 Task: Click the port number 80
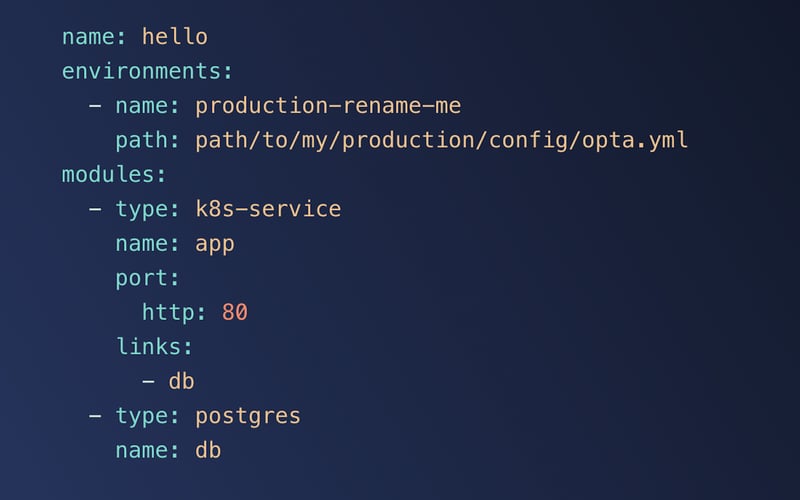coord(235,312)
